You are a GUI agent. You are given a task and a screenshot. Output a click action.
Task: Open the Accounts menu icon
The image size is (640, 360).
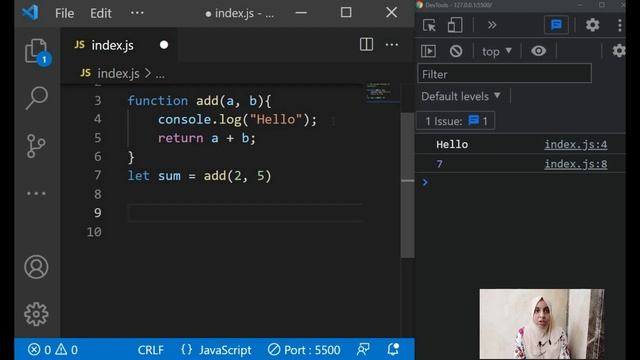pyautogui.click(x=36, y=267)
